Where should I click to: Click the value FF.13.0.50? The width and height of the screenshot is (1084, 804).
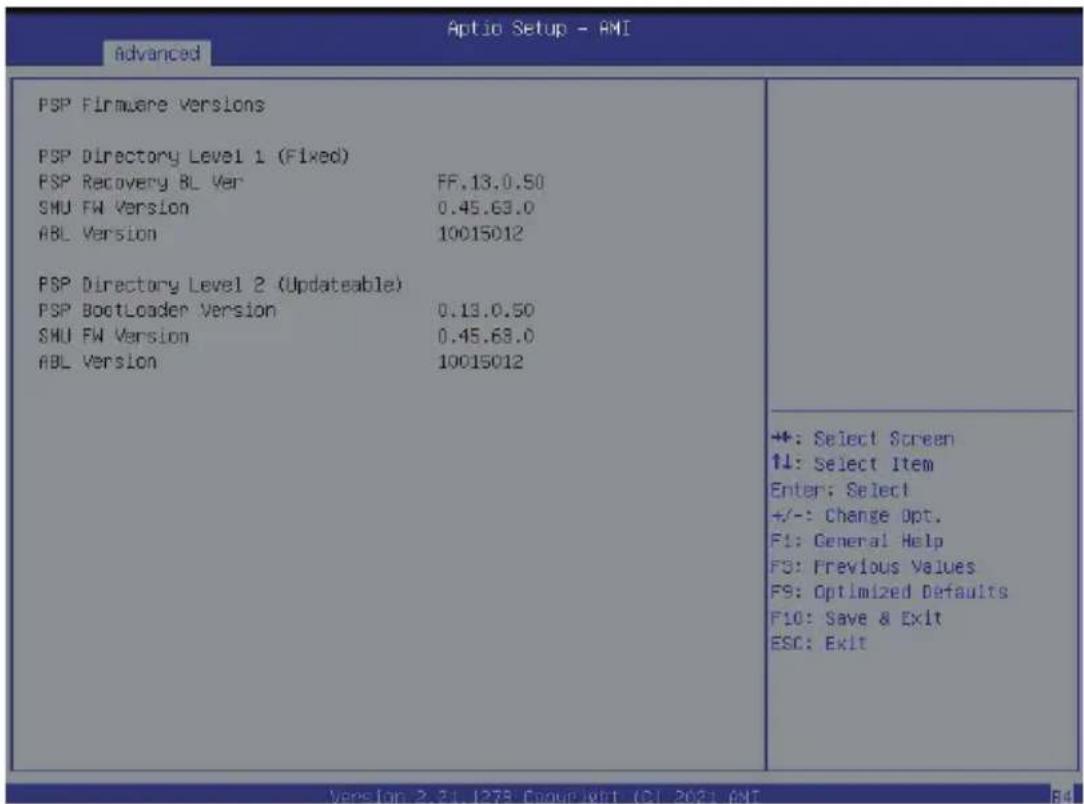tap(490, 183)
